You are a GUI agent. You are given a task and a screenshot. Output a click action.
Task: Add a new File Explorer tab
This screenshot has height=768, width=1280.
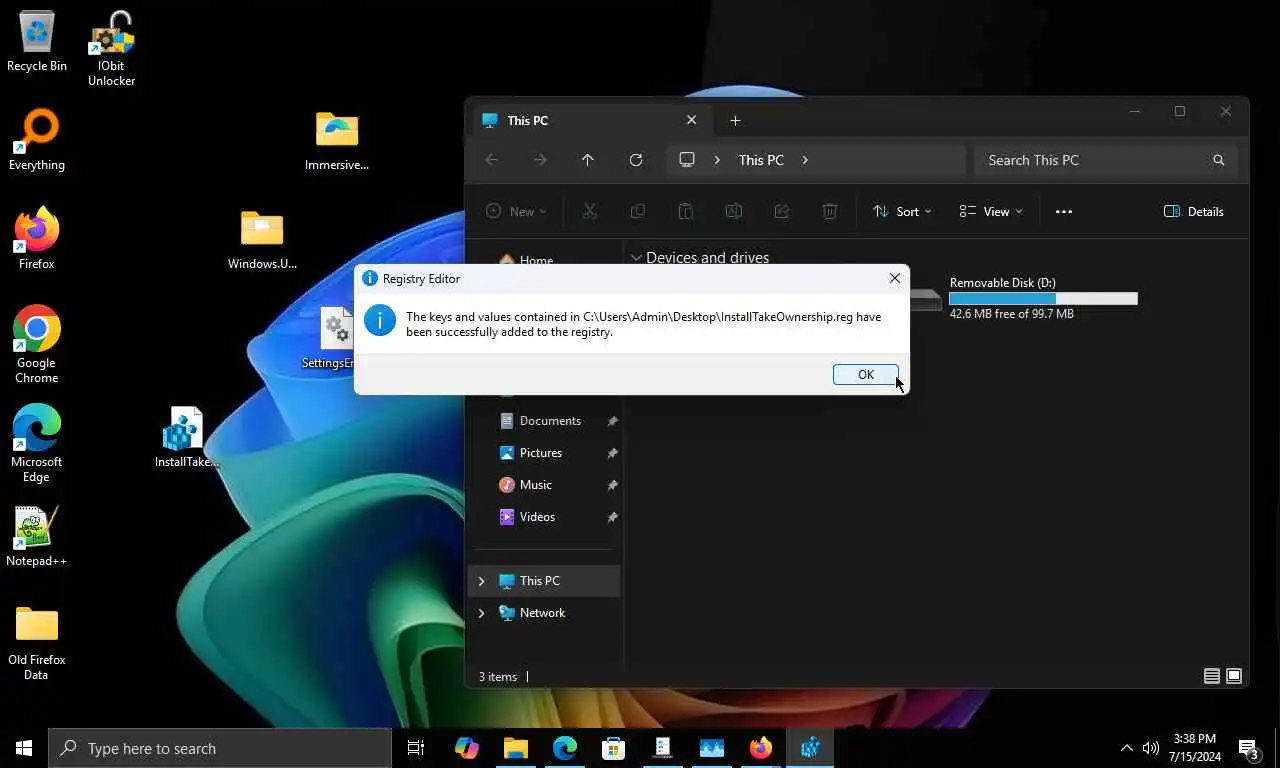pos(735,120)
